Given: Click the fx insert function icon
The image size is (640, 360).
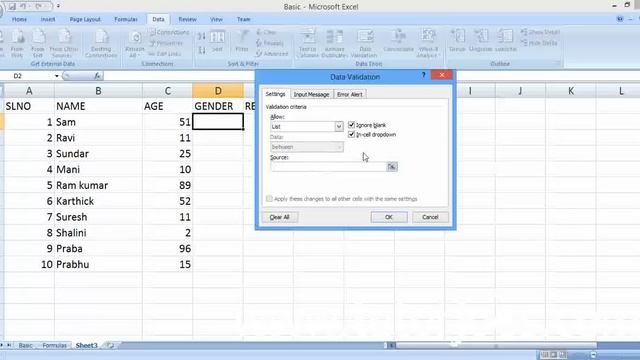Looking at the screenshot, I should pos(97,76).
